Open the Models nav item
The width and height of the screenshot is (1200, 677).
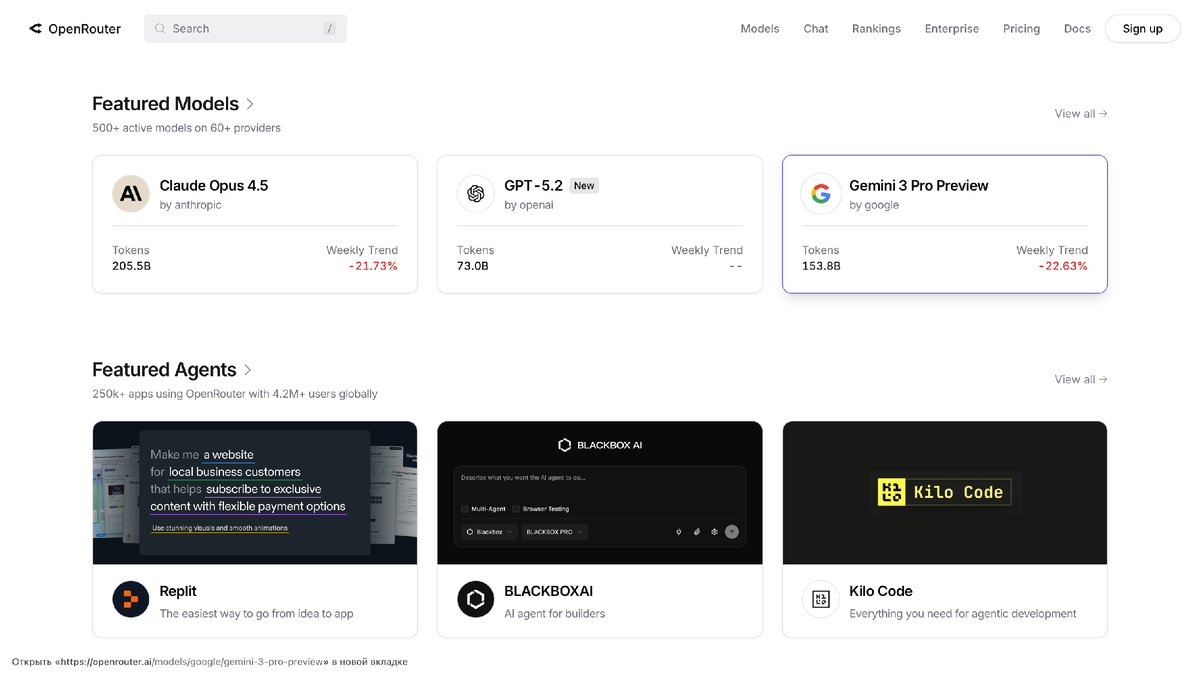point(760,29)
